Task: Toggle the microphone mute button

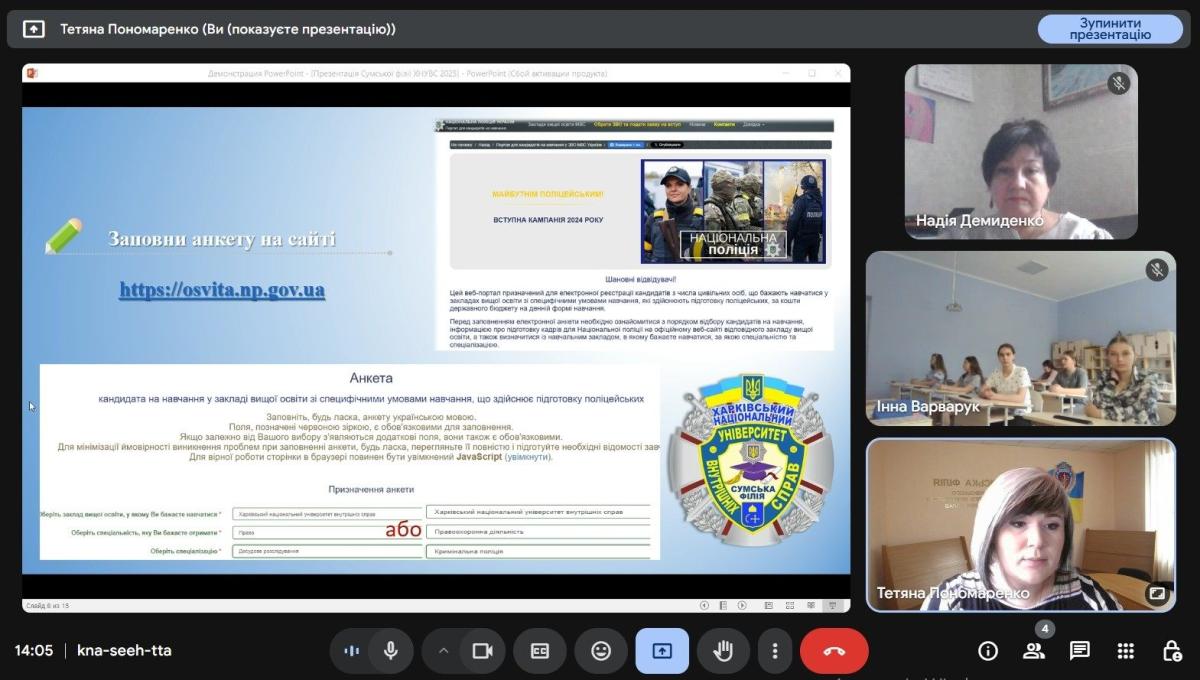Action: click(391, 651)
